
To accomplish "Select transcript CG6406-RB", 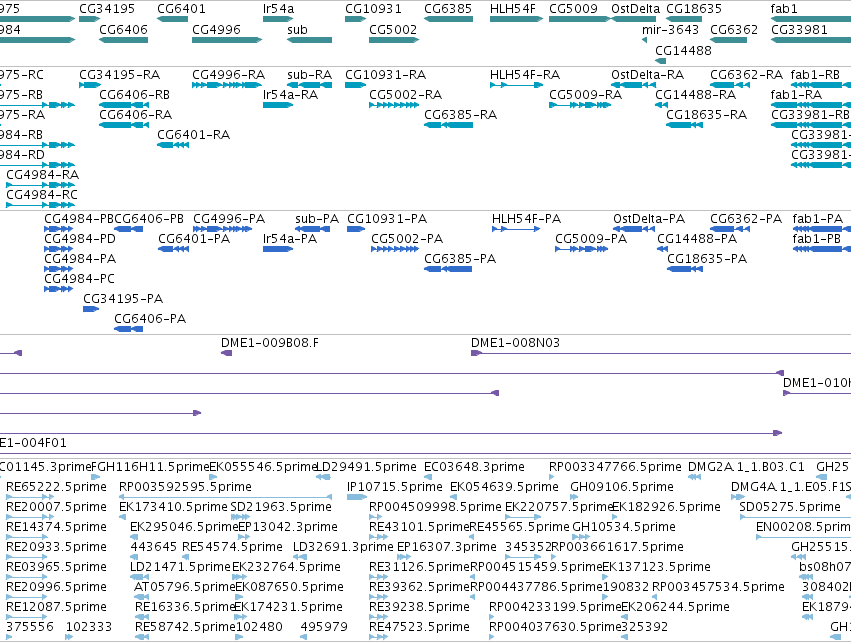I will click(x=123, y=105).
